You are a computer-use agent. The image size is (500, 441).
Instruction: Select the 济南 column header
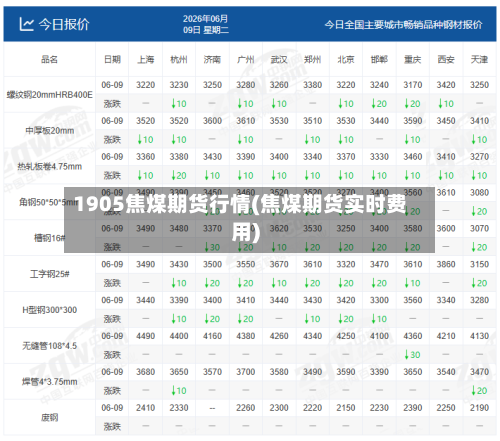pyautogui.click(x=212, y=60)
